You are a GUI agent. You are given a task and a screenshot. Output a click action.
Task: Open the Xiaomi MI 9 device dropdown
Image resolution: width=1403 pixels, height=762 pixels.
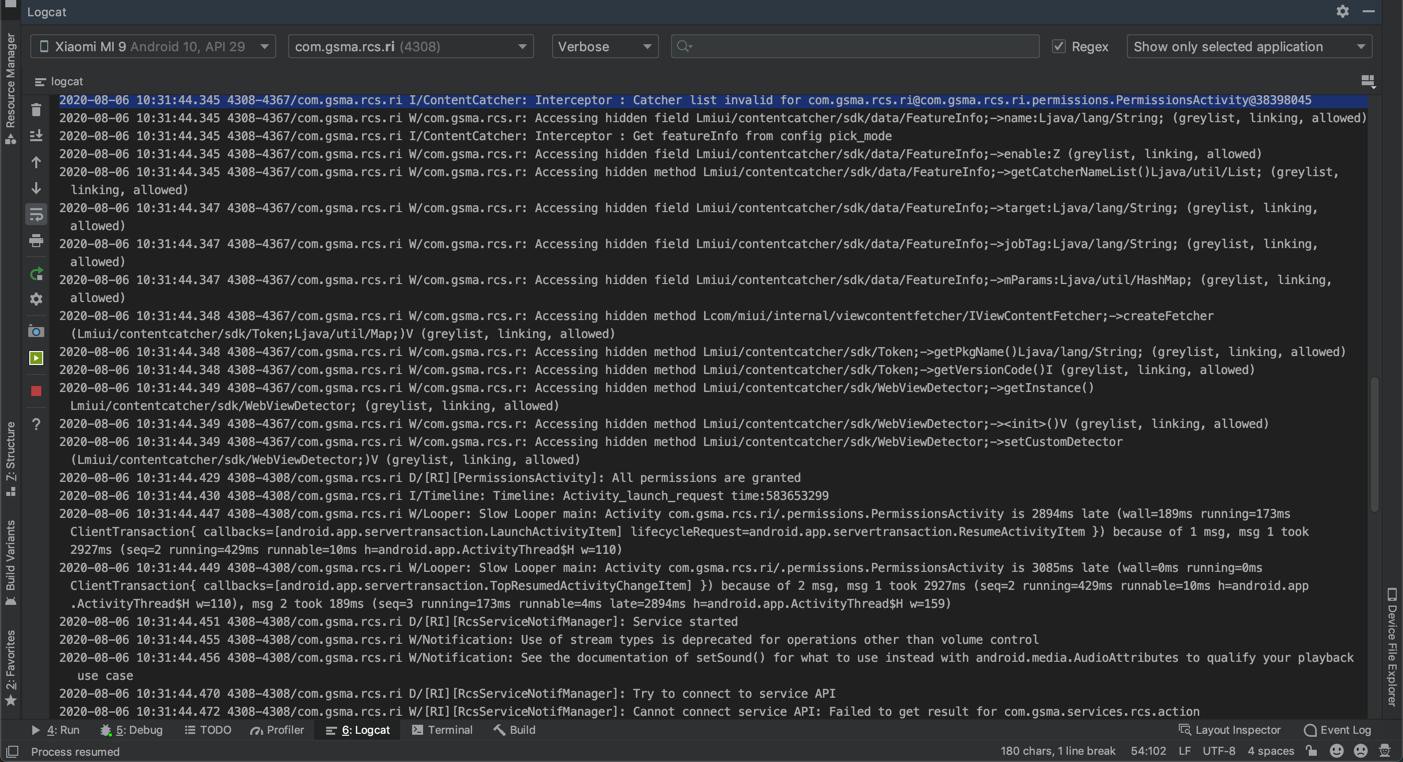click(x=153, y=46)
